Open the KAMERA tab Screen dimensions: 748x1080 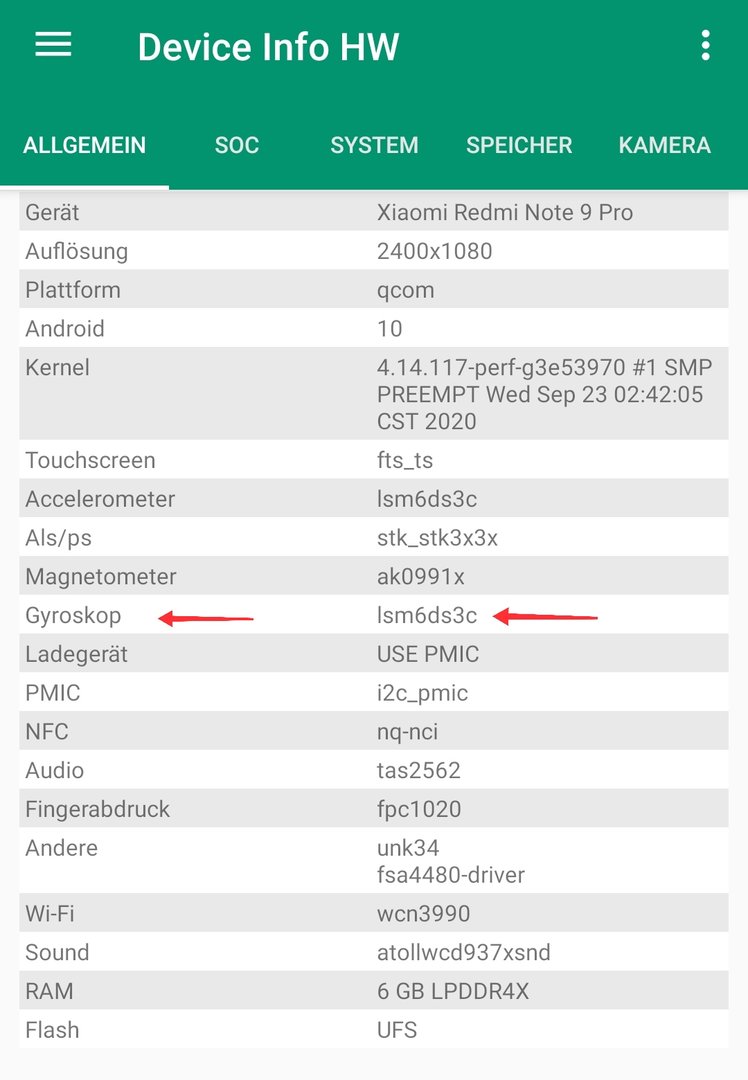(664, 145)
